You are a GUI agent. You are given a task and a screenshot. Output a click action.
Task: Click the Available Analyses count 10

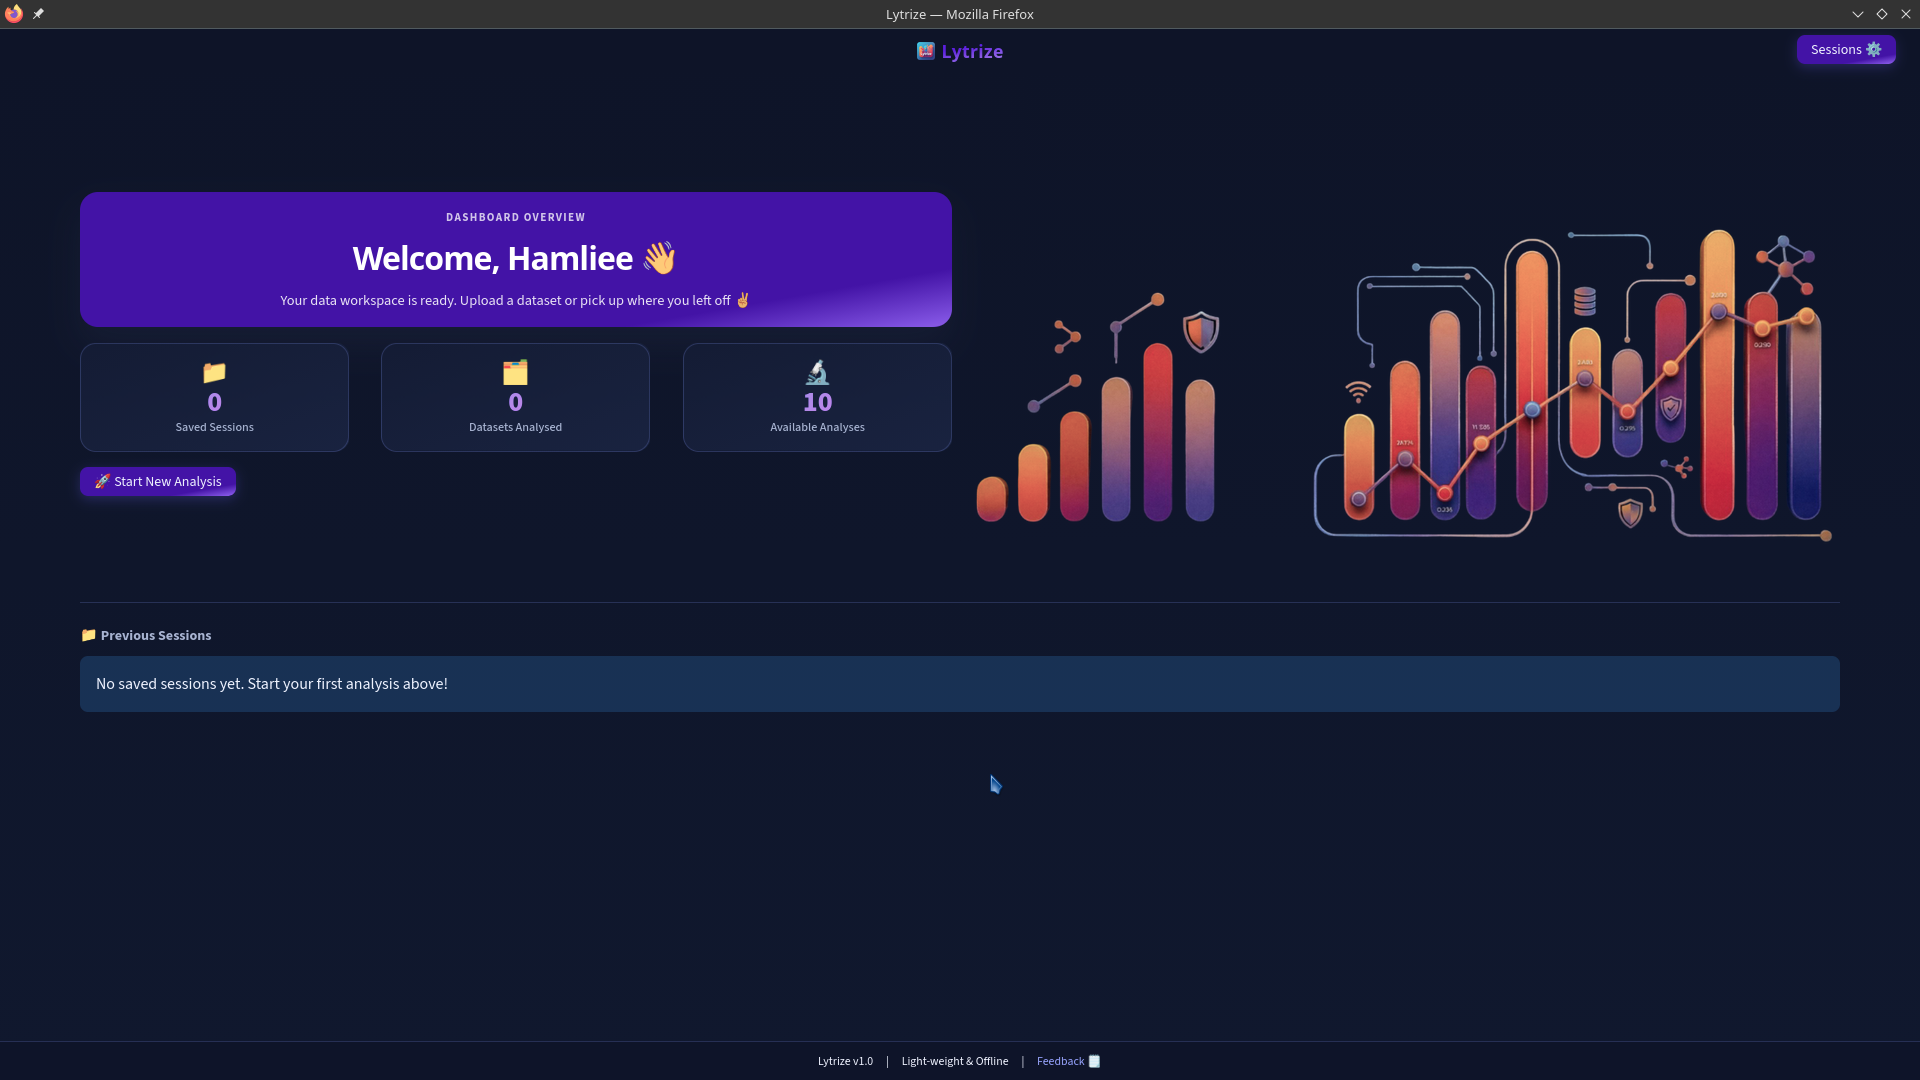817,402
